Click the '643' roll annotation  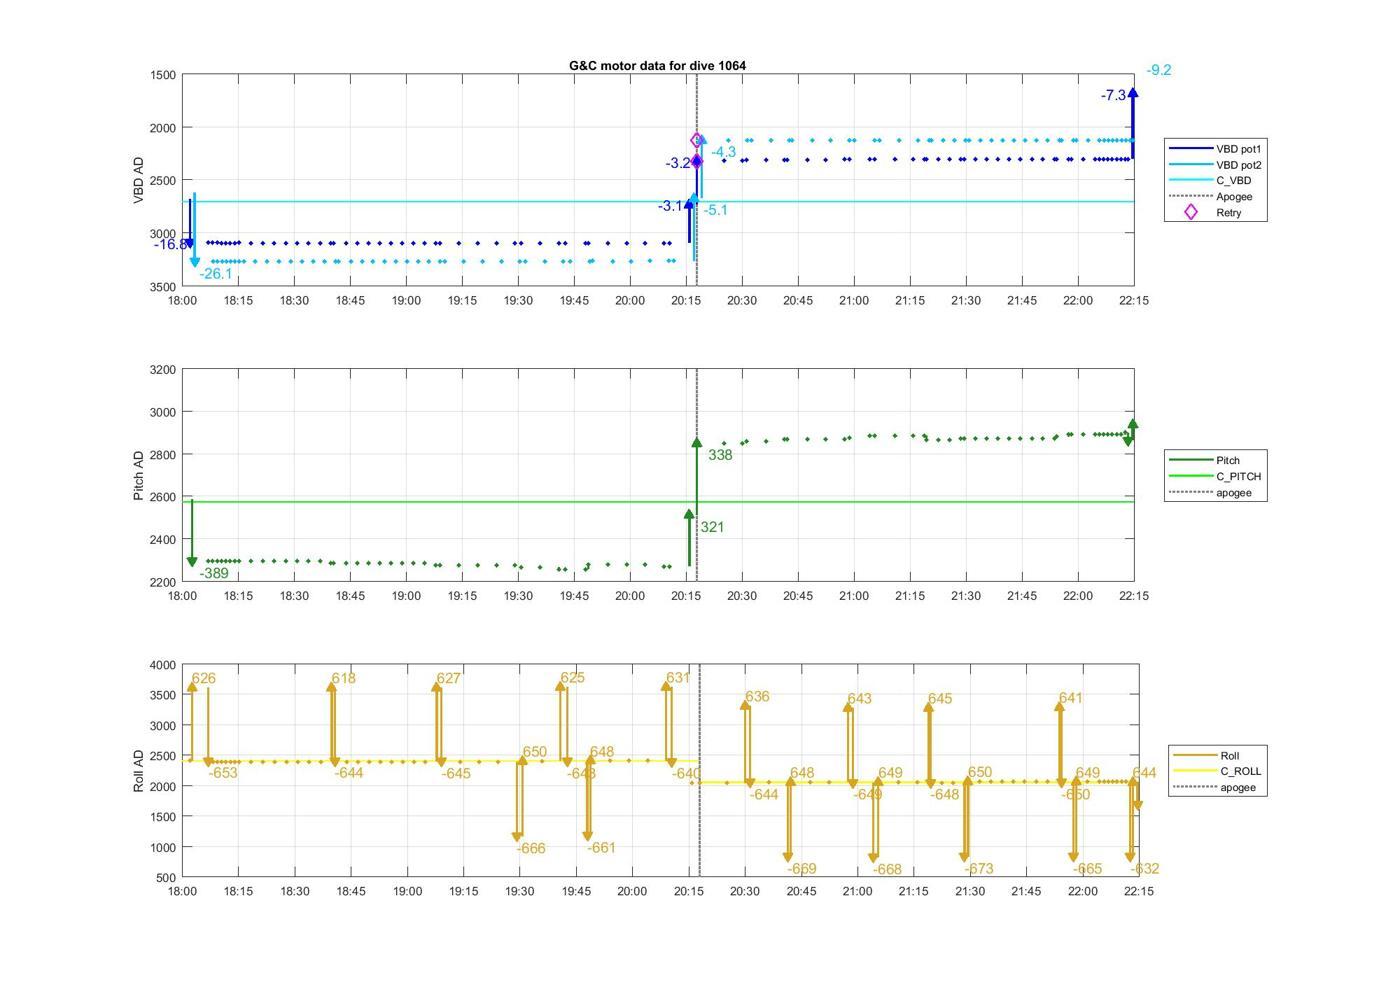point(859,699)
